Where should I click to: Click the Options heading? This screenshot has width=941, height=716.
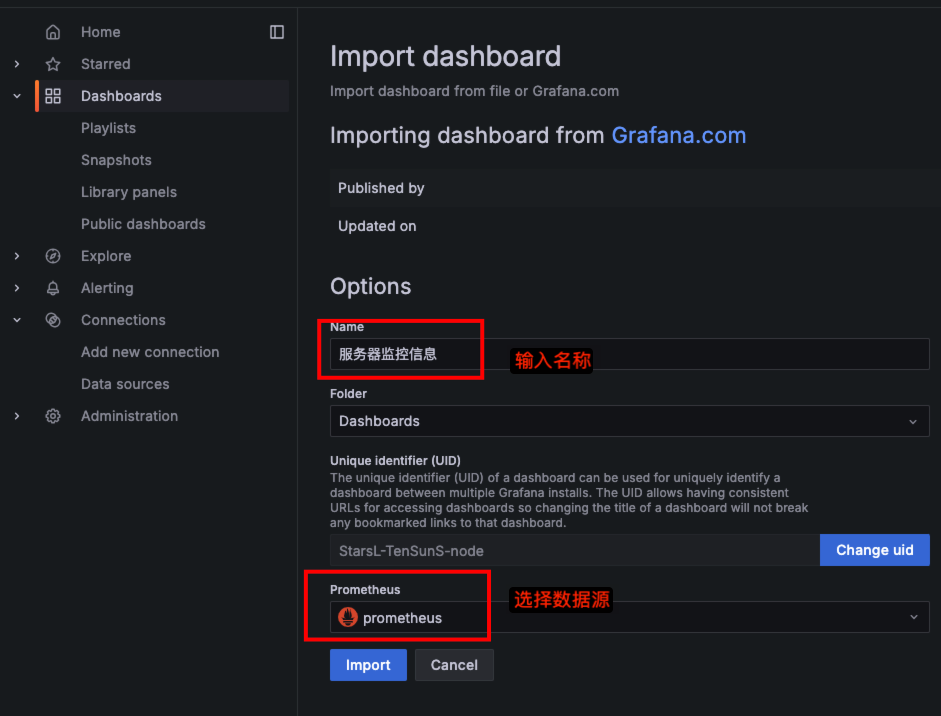[x=370, y=286]
